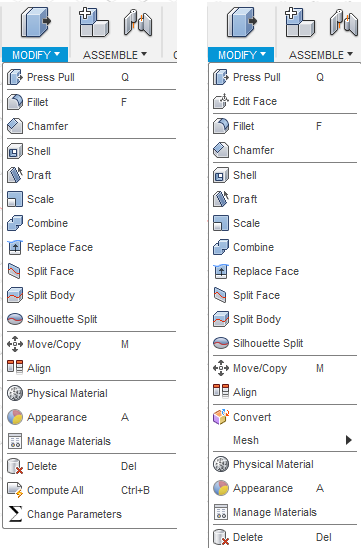The image size is (364, 553).
Task: Open the Mesh submenu arrow
Action: (349, 440)
